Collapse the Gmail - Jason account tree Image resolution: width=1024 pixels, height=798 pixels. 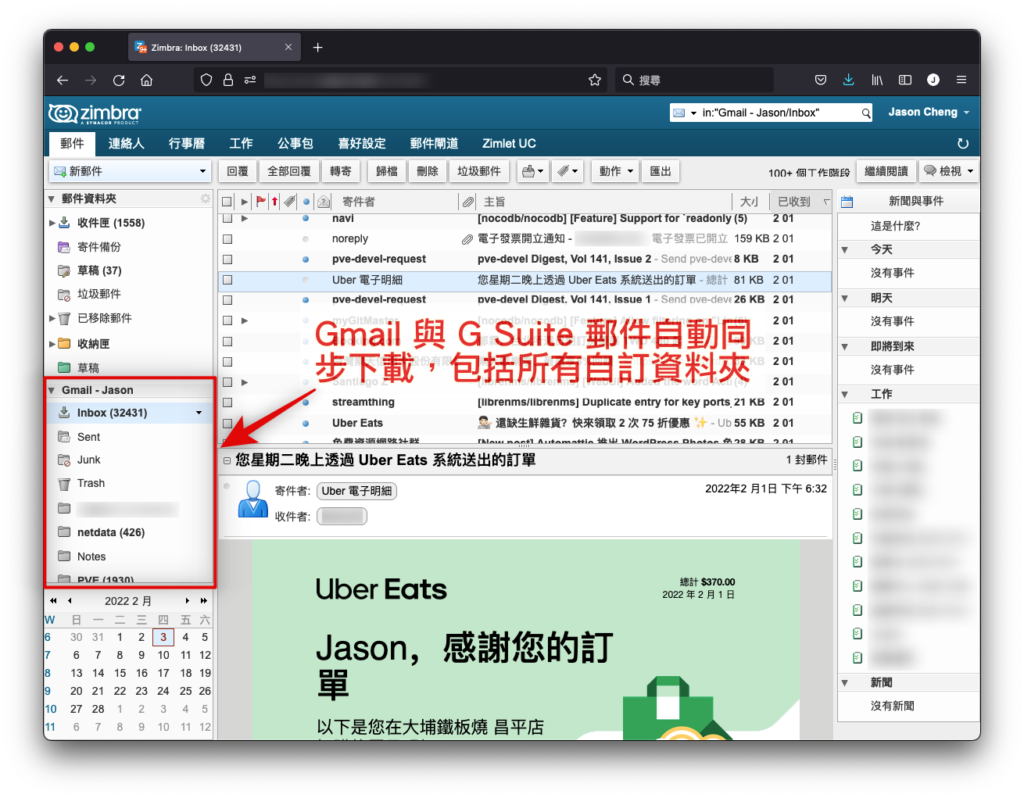[52, 390]
